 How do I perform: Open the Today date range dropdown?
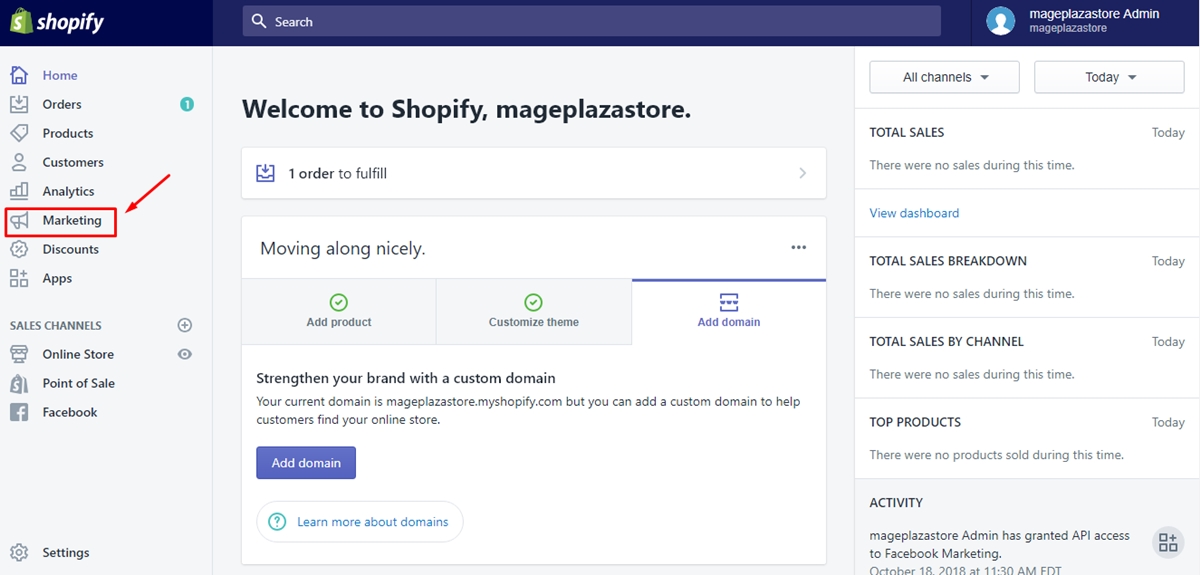coord(1110,77)
